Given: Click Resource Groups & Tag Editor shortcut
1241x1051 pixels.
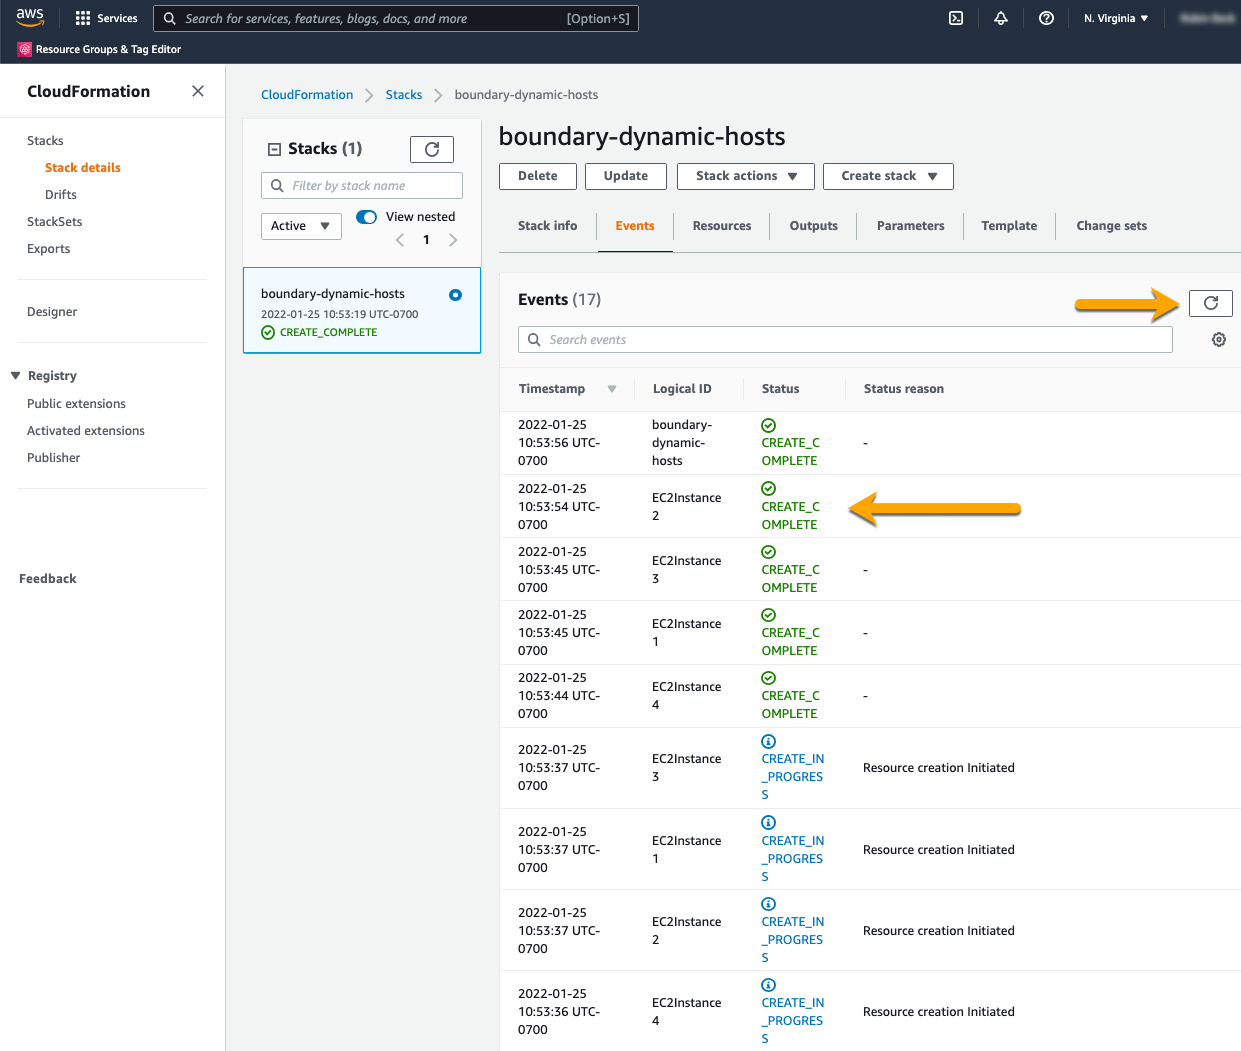Looking at the screenshot, I should (x=99, y=49).
